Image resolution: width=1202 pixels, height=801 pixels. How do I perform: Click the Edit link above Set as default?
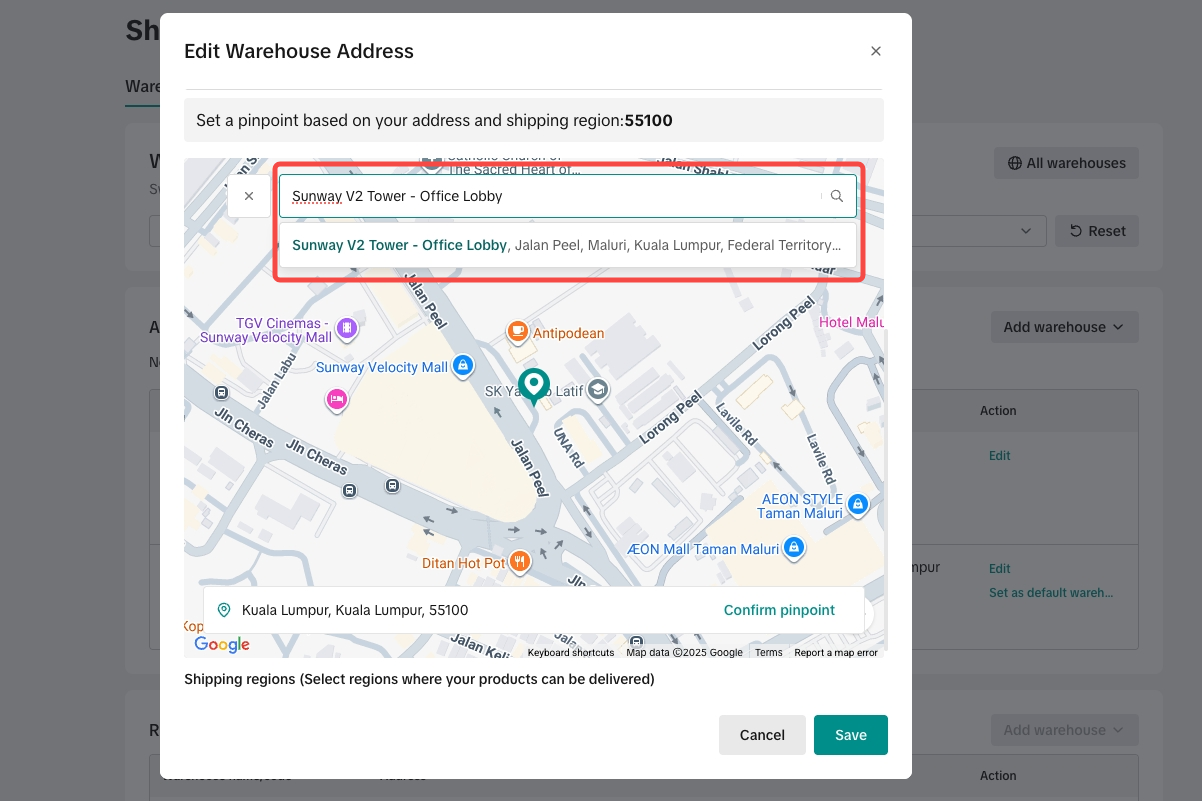tap(1000, 568)
